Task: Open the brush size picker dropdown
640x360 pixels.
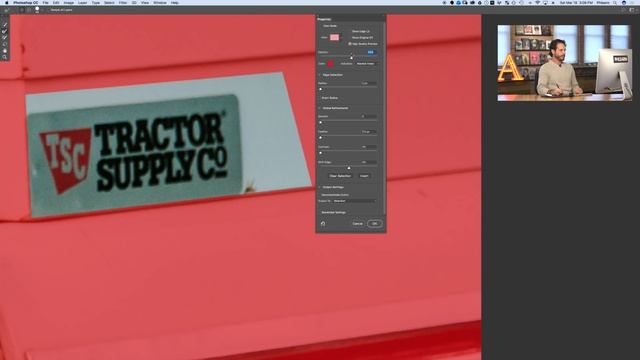Action: (42, 10)
